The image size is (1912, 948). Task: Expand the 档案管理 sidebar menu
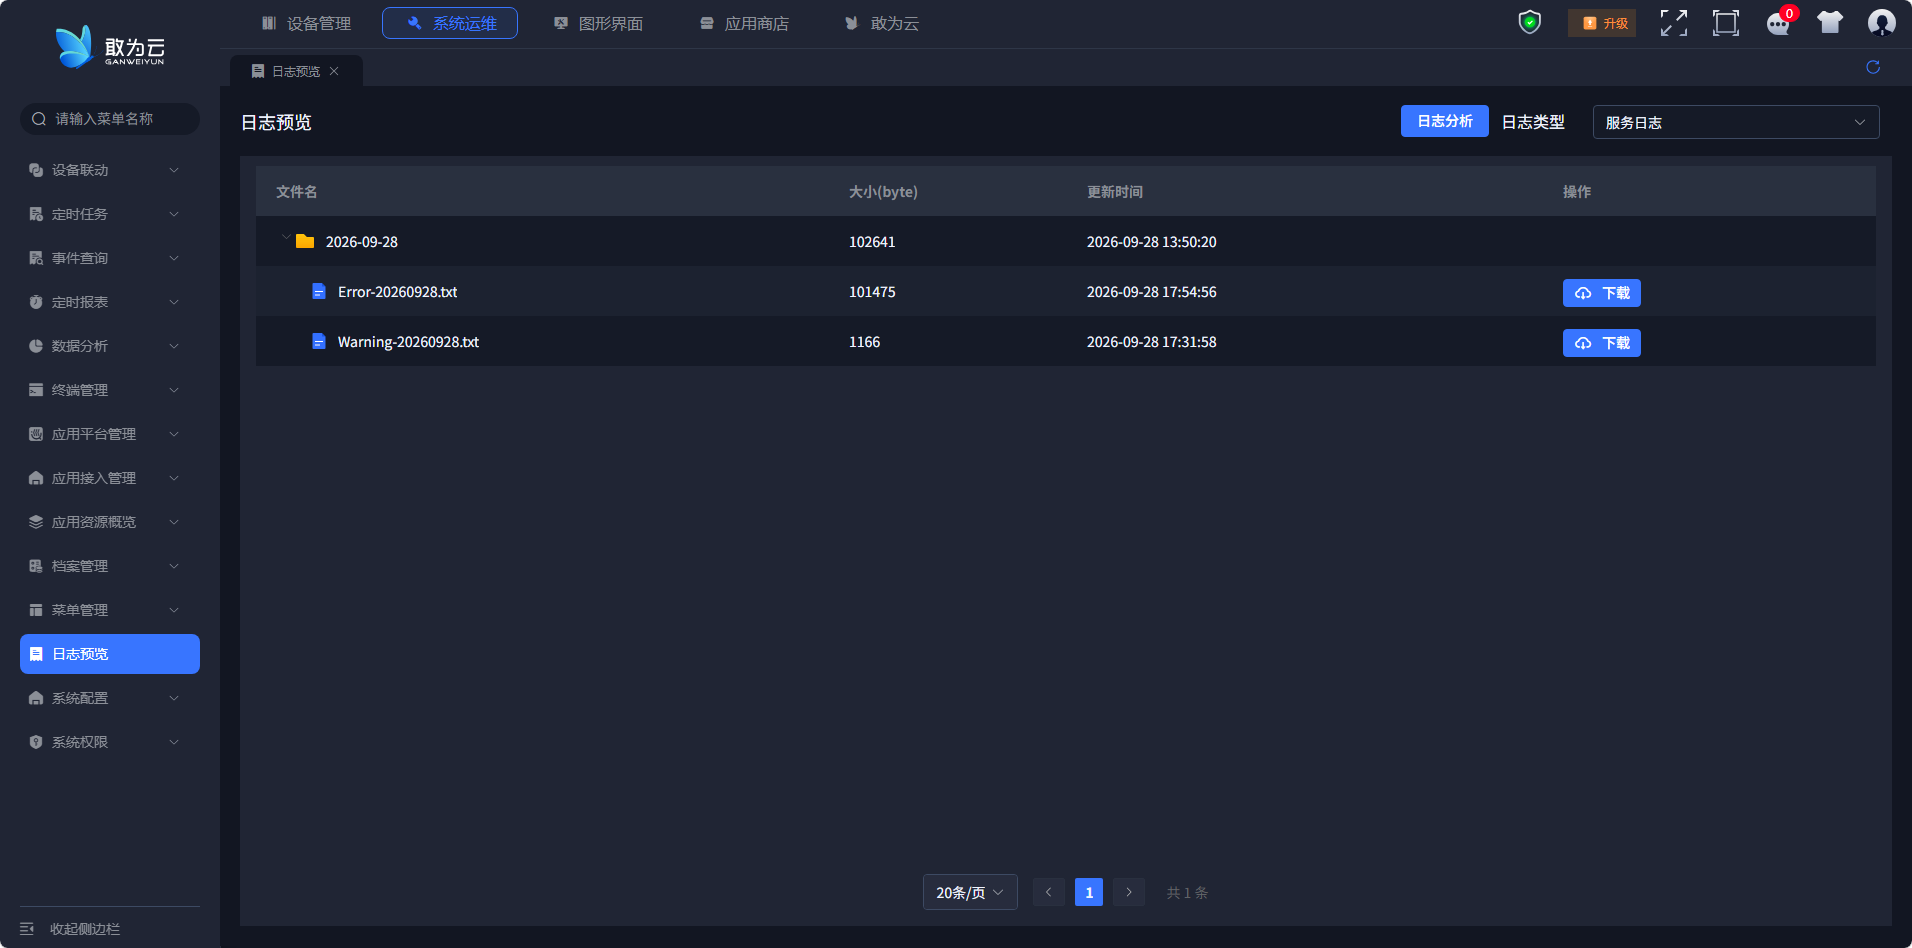click(110, 566)
